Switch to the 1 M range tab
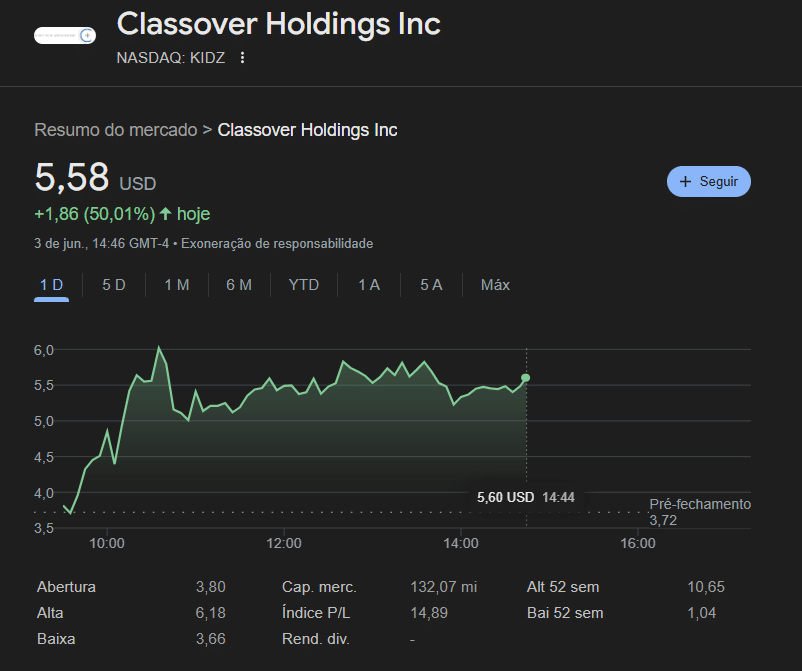This screenshot has height=671, width=802. click(176, 285)
